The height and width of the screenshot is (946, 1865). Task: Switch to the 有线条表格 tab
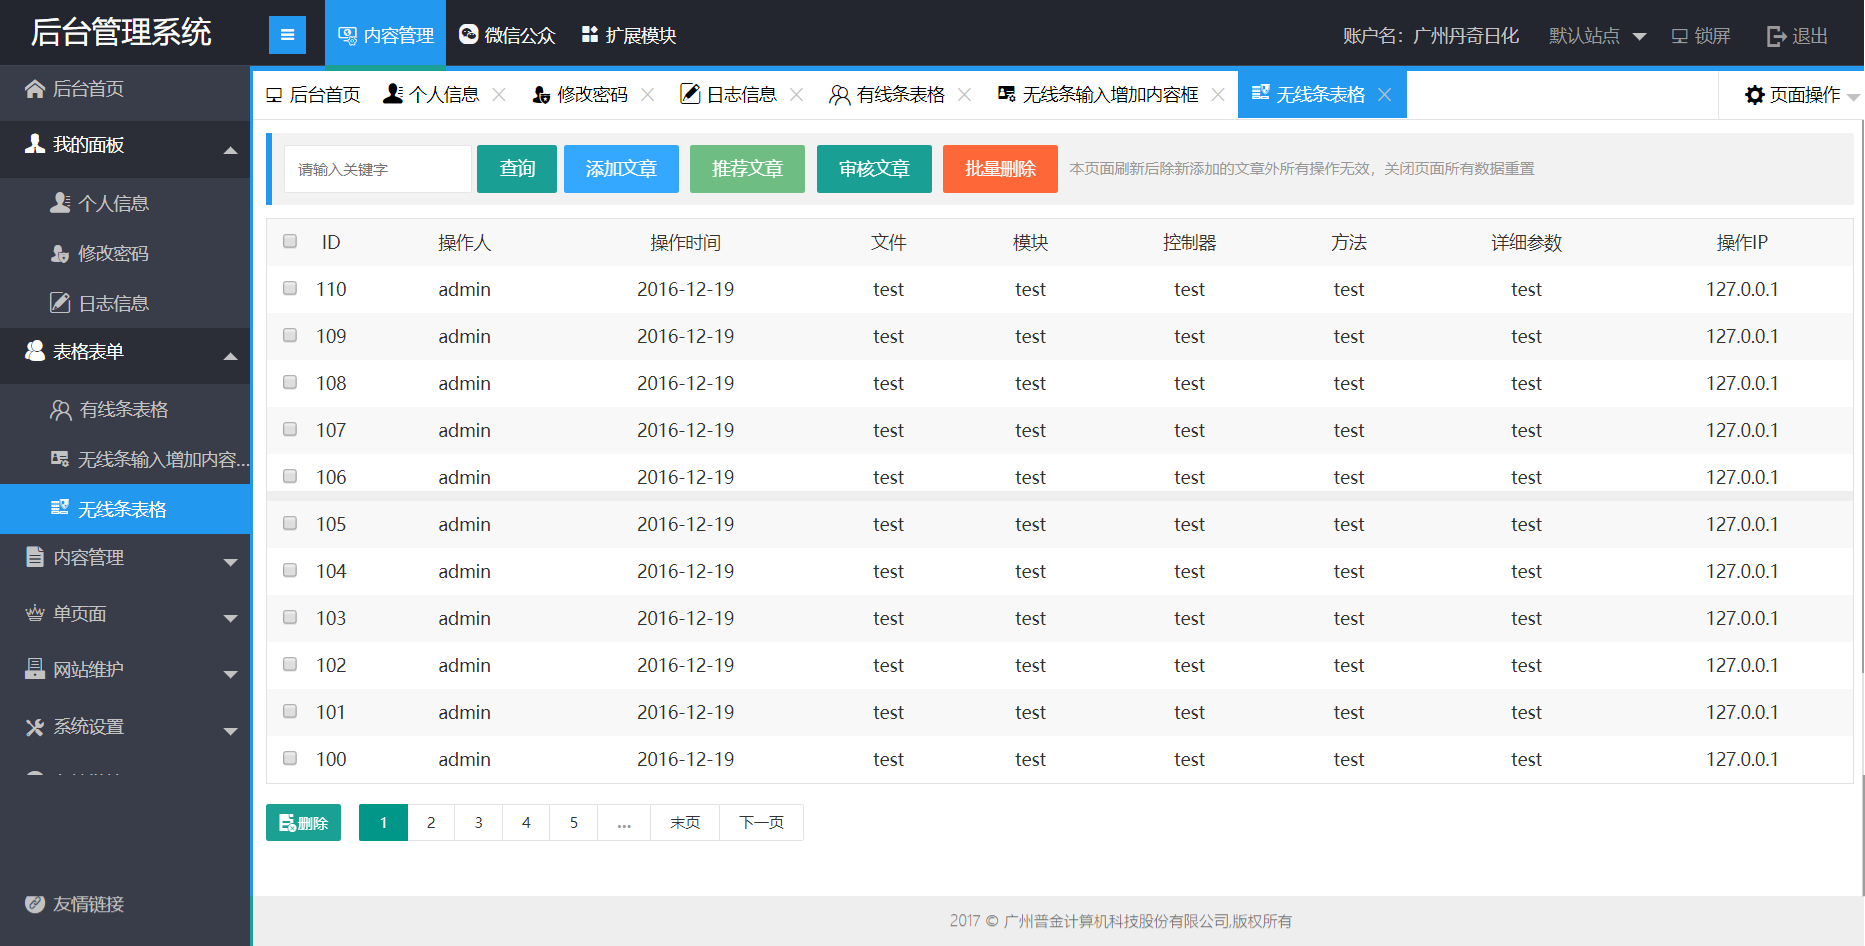(898, 94)
